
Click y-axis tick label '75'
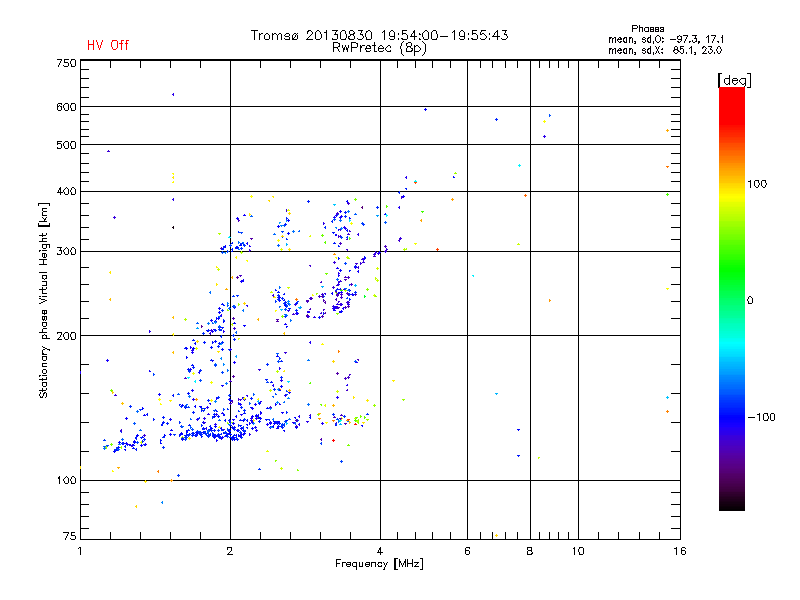[70, 536]
